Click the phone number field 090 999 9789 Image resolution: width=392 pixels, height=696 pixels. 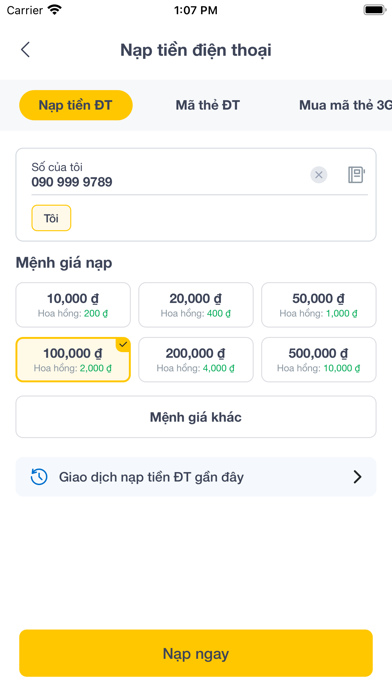[x=72, y=182]
